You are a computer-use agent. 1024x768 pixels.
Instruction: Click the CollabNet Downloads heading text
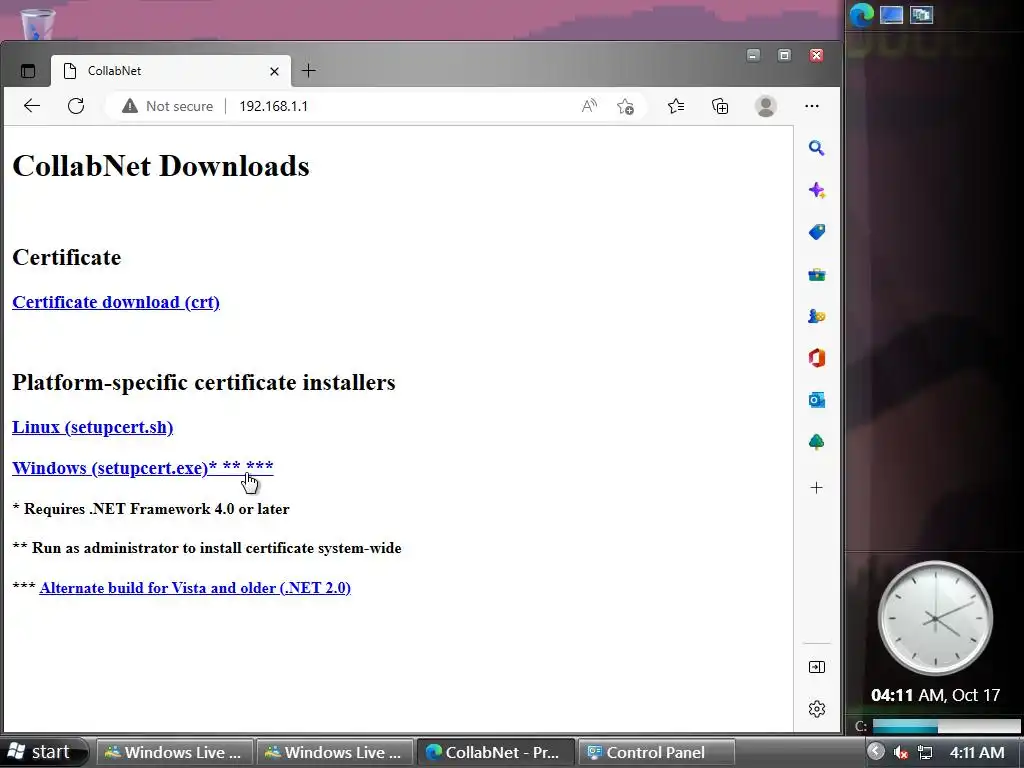tap(161, 166)
